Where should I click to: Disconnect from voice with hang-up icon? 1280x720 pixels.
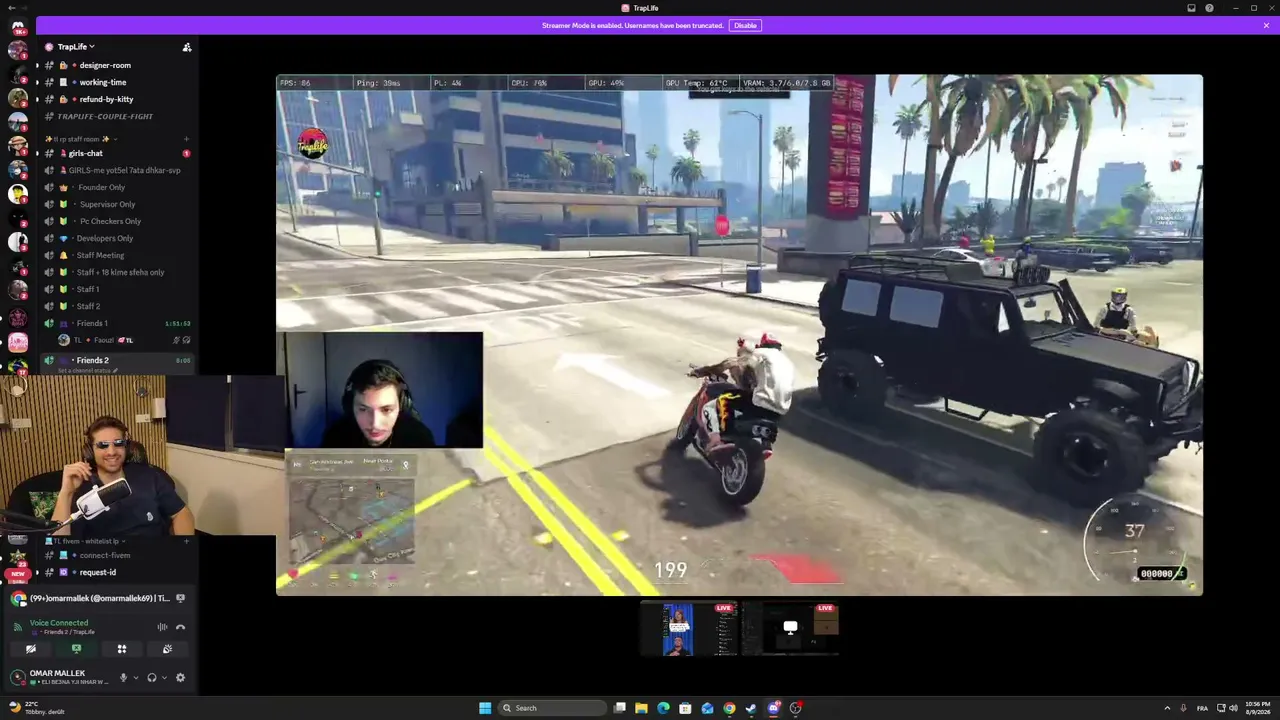click(180, 627)
